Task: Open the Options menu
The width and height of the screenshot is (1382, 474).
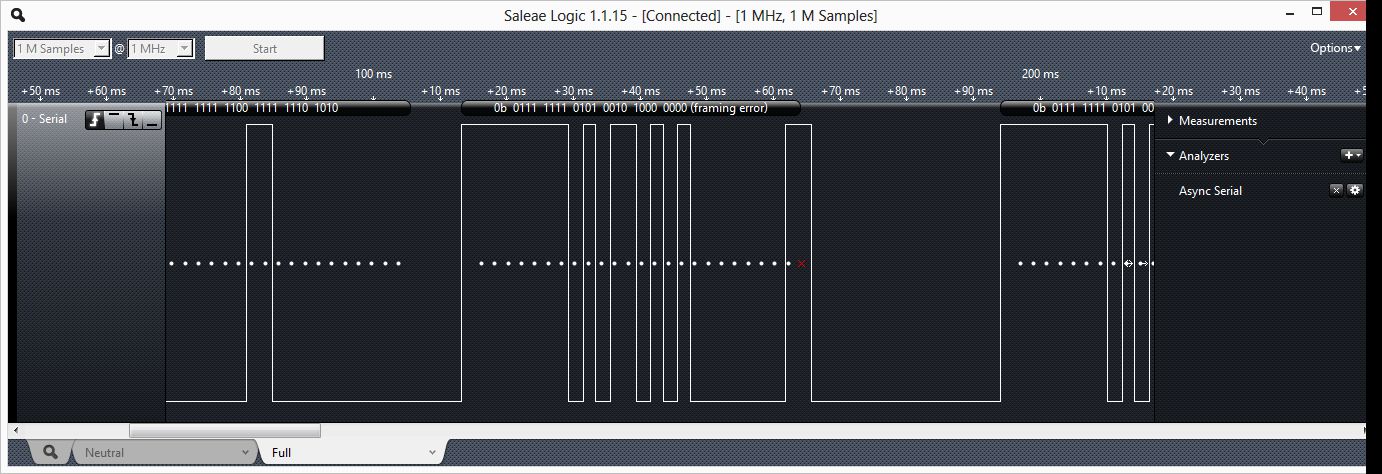Action: [x=1335, y=48]
